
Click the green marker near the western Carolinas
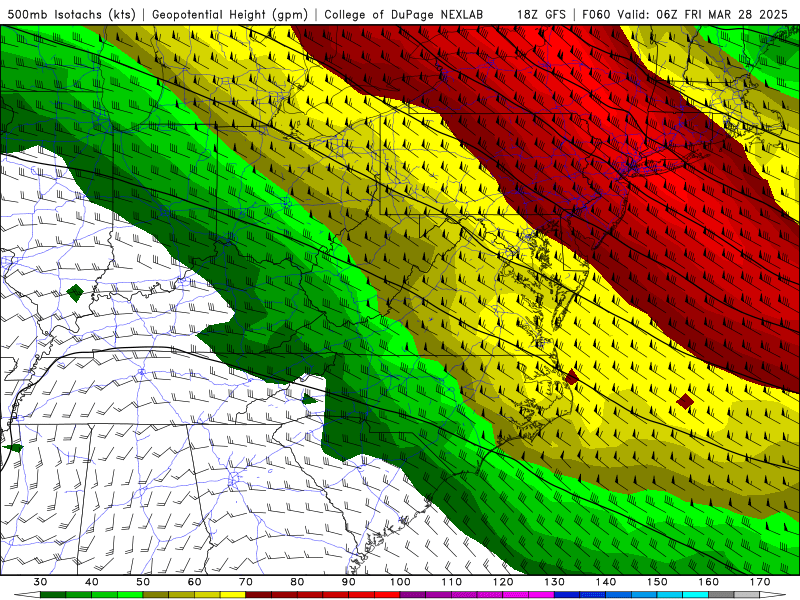point(309,399)
